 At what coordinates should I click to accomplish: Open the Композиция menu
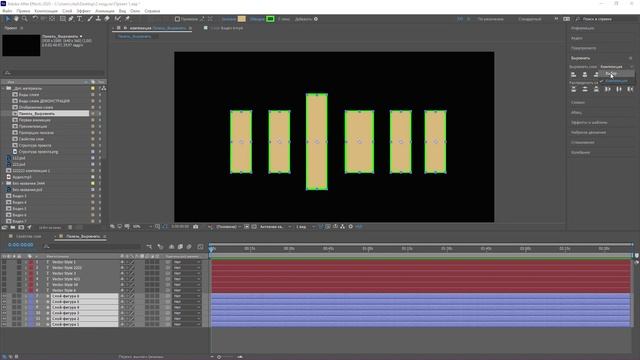click(x=46, y=11)
